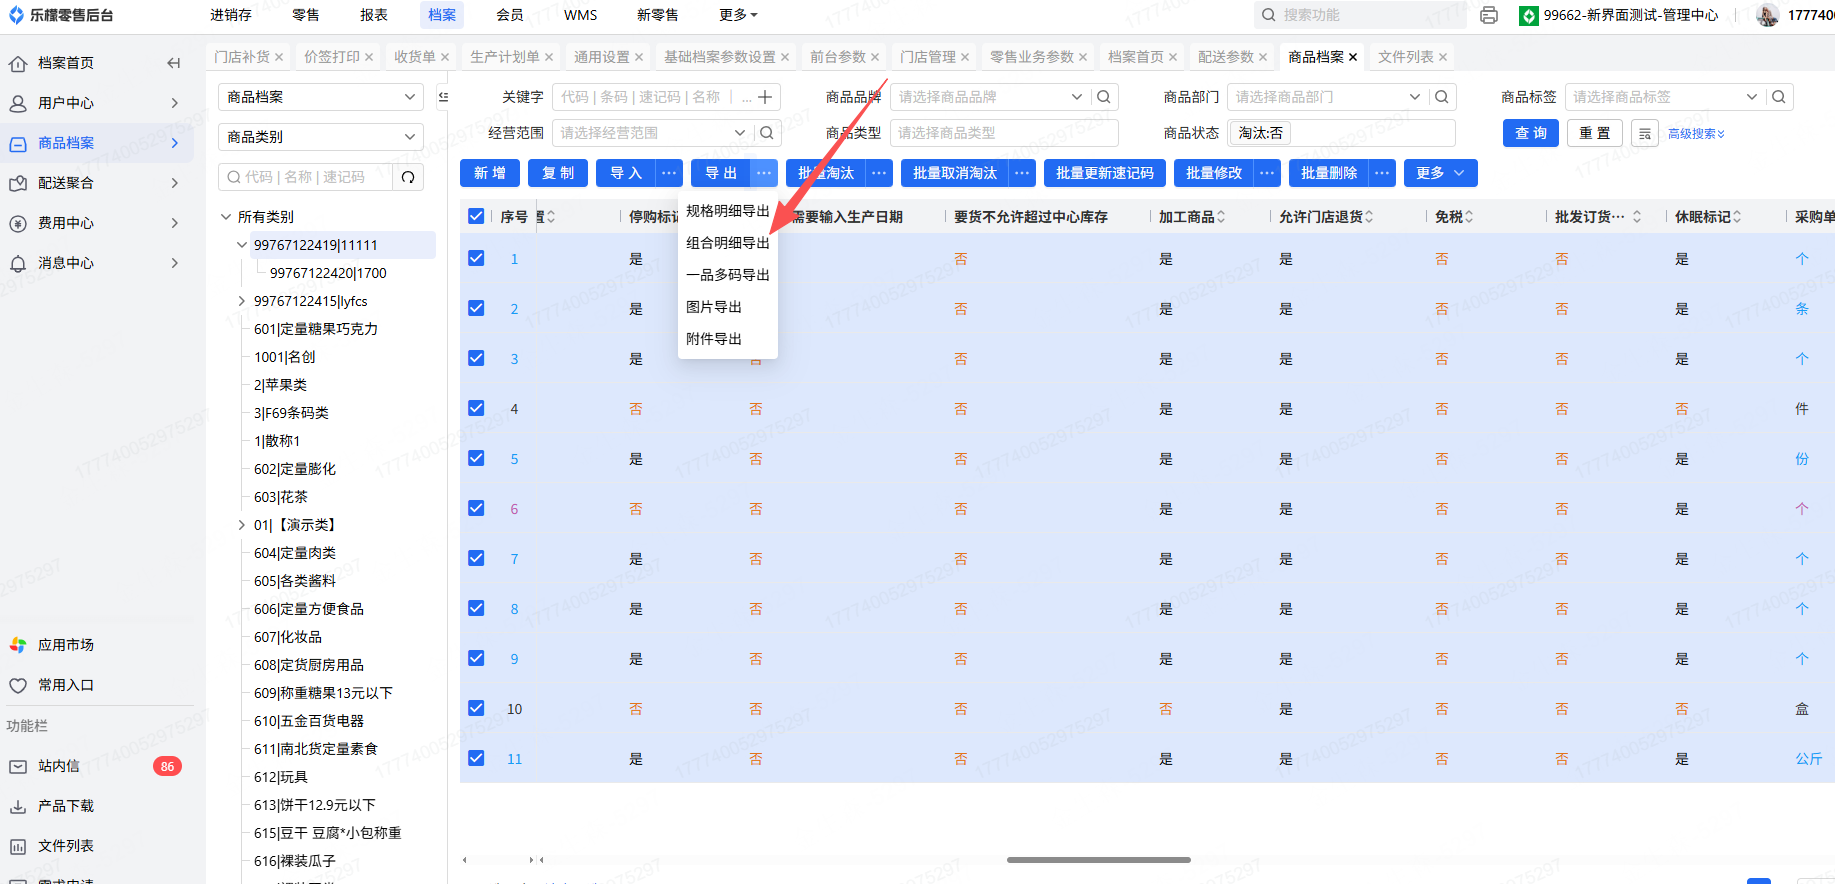The width and height of the screenshot is (1835, 884).
Task: Uncheck the checkbox for row 4
Action: click(476, 408)
